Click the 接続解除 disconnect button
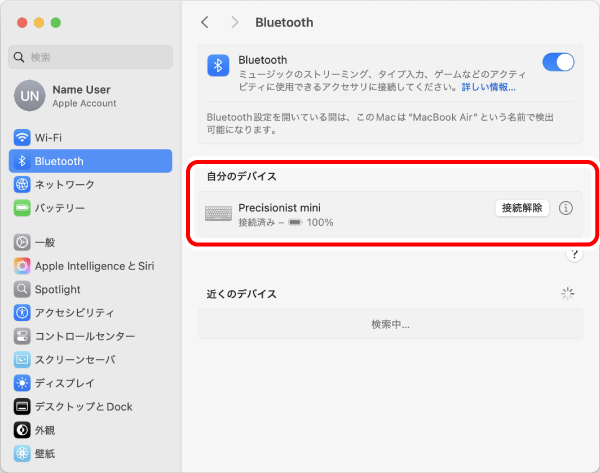 coord(522,208)
